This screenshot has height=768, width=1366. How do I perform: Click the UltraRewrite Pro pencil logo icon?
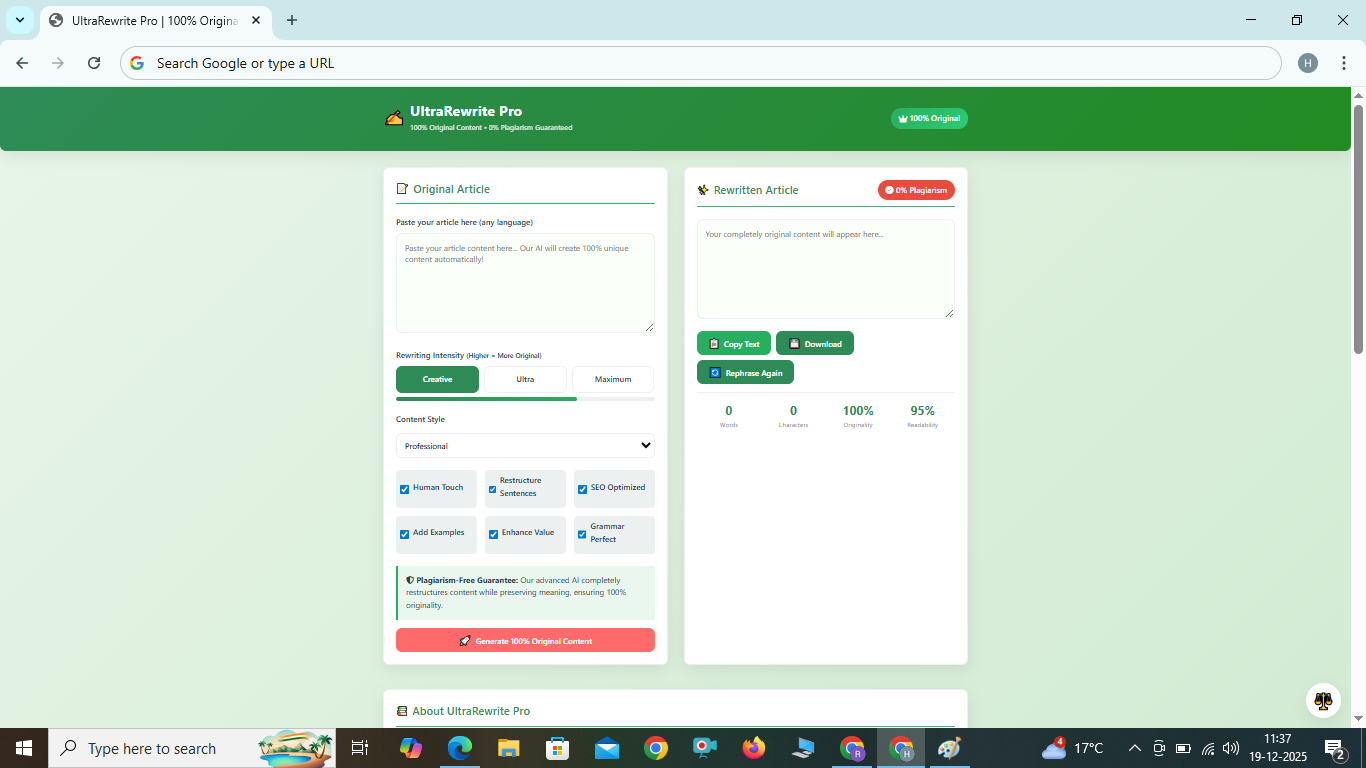394,116
